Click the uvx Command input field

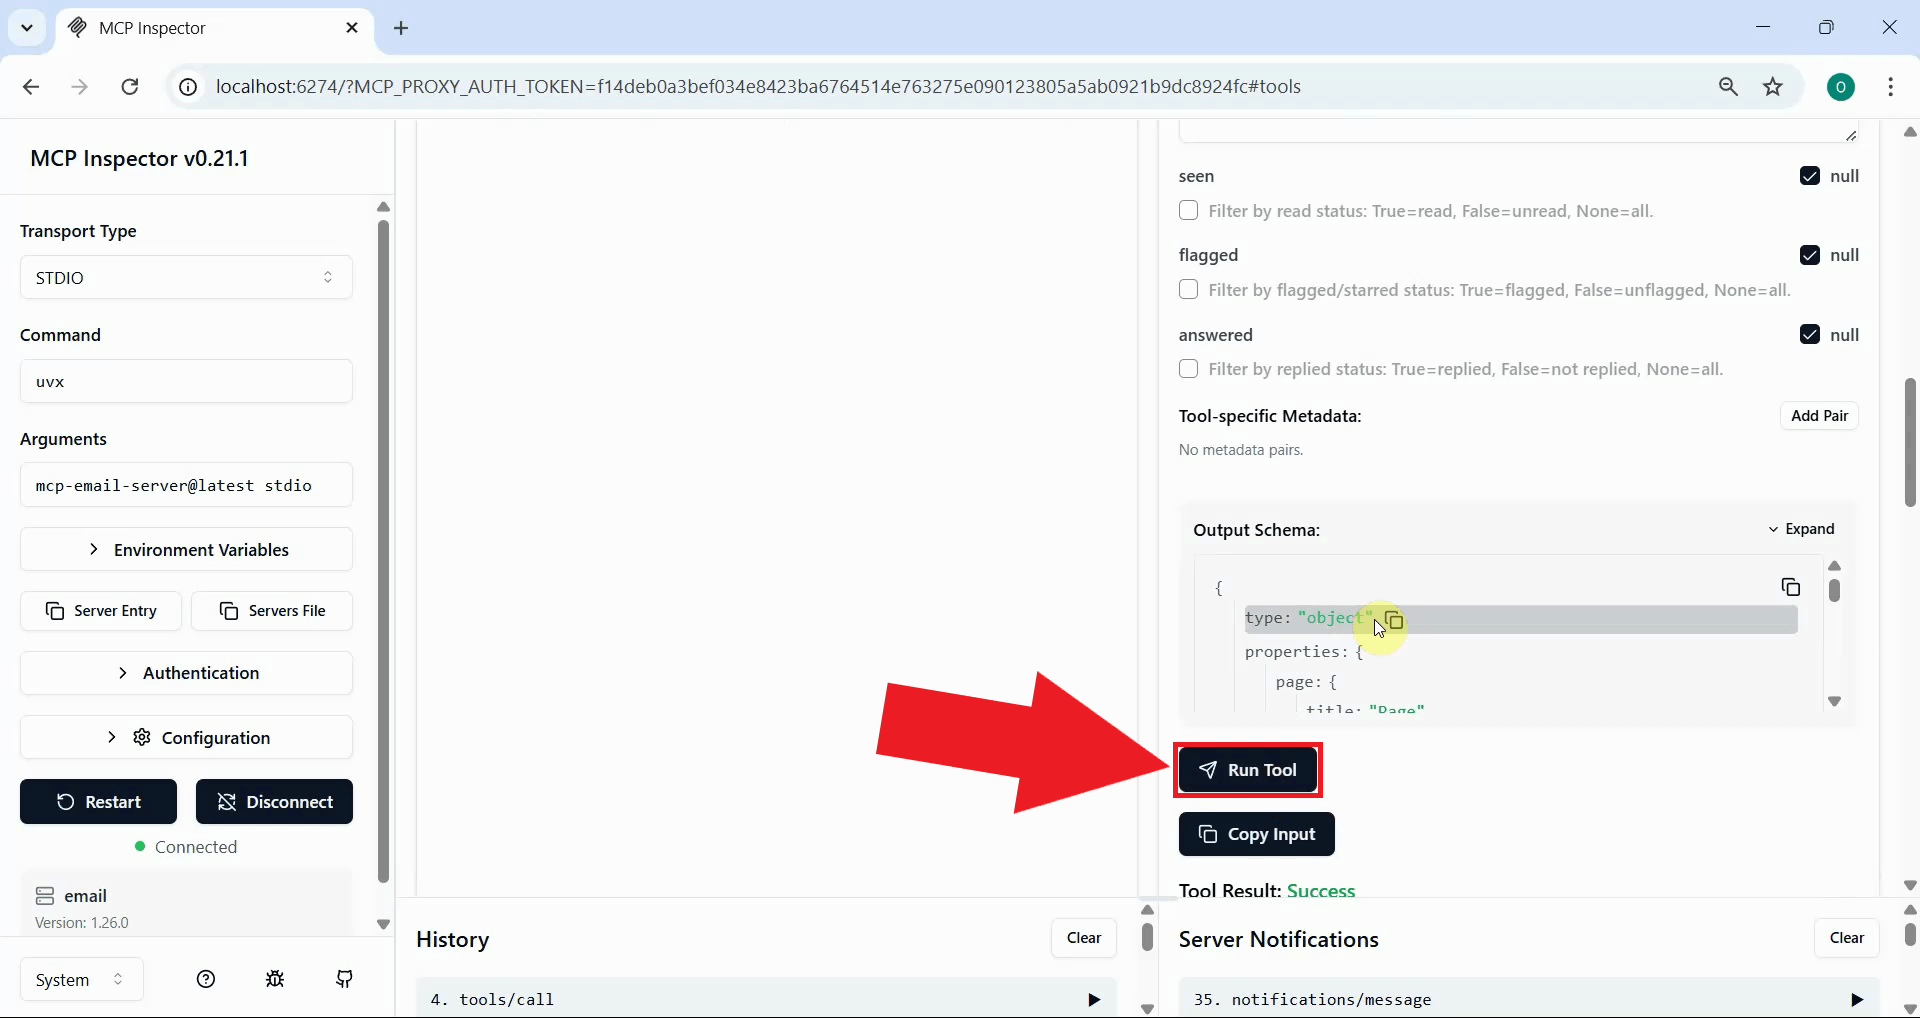[185, 381]
